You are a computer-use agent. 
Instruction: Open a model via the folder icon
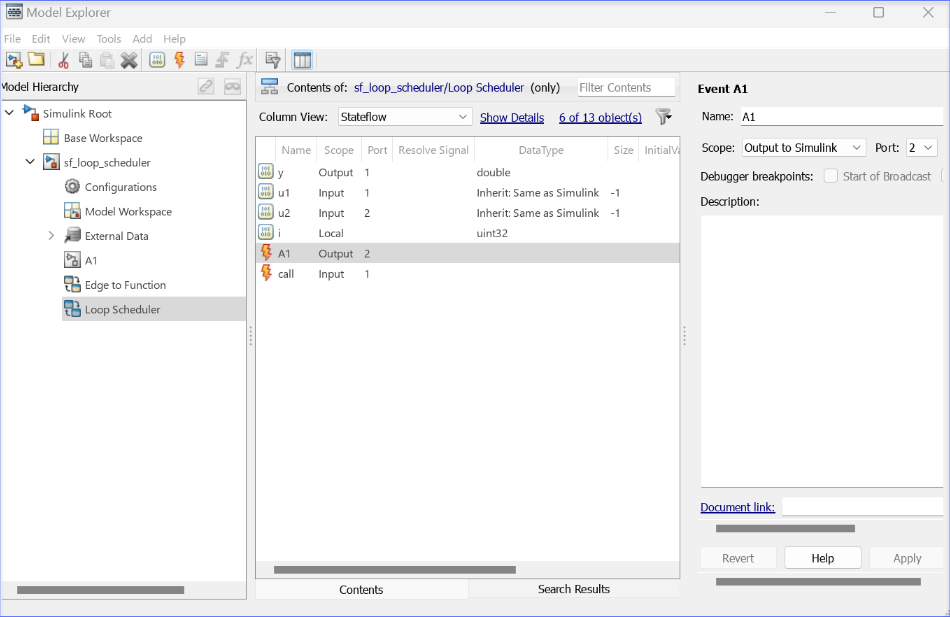[36, 60]
